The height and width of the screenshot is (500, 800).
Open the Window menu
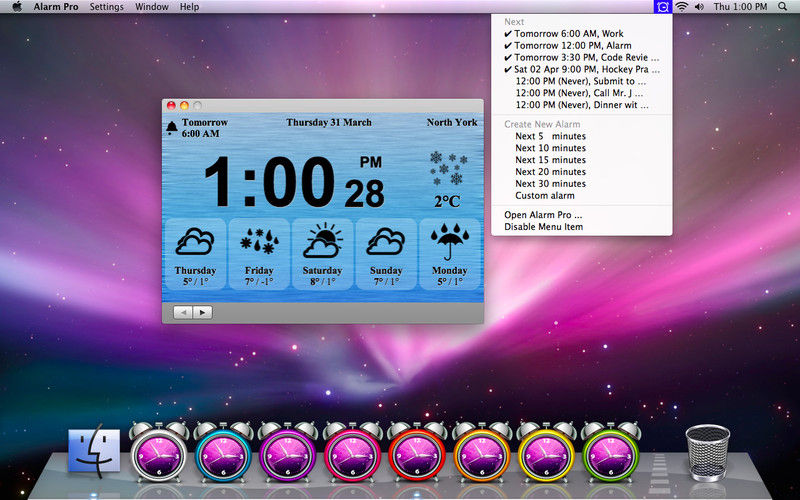(x=152, y=7)
